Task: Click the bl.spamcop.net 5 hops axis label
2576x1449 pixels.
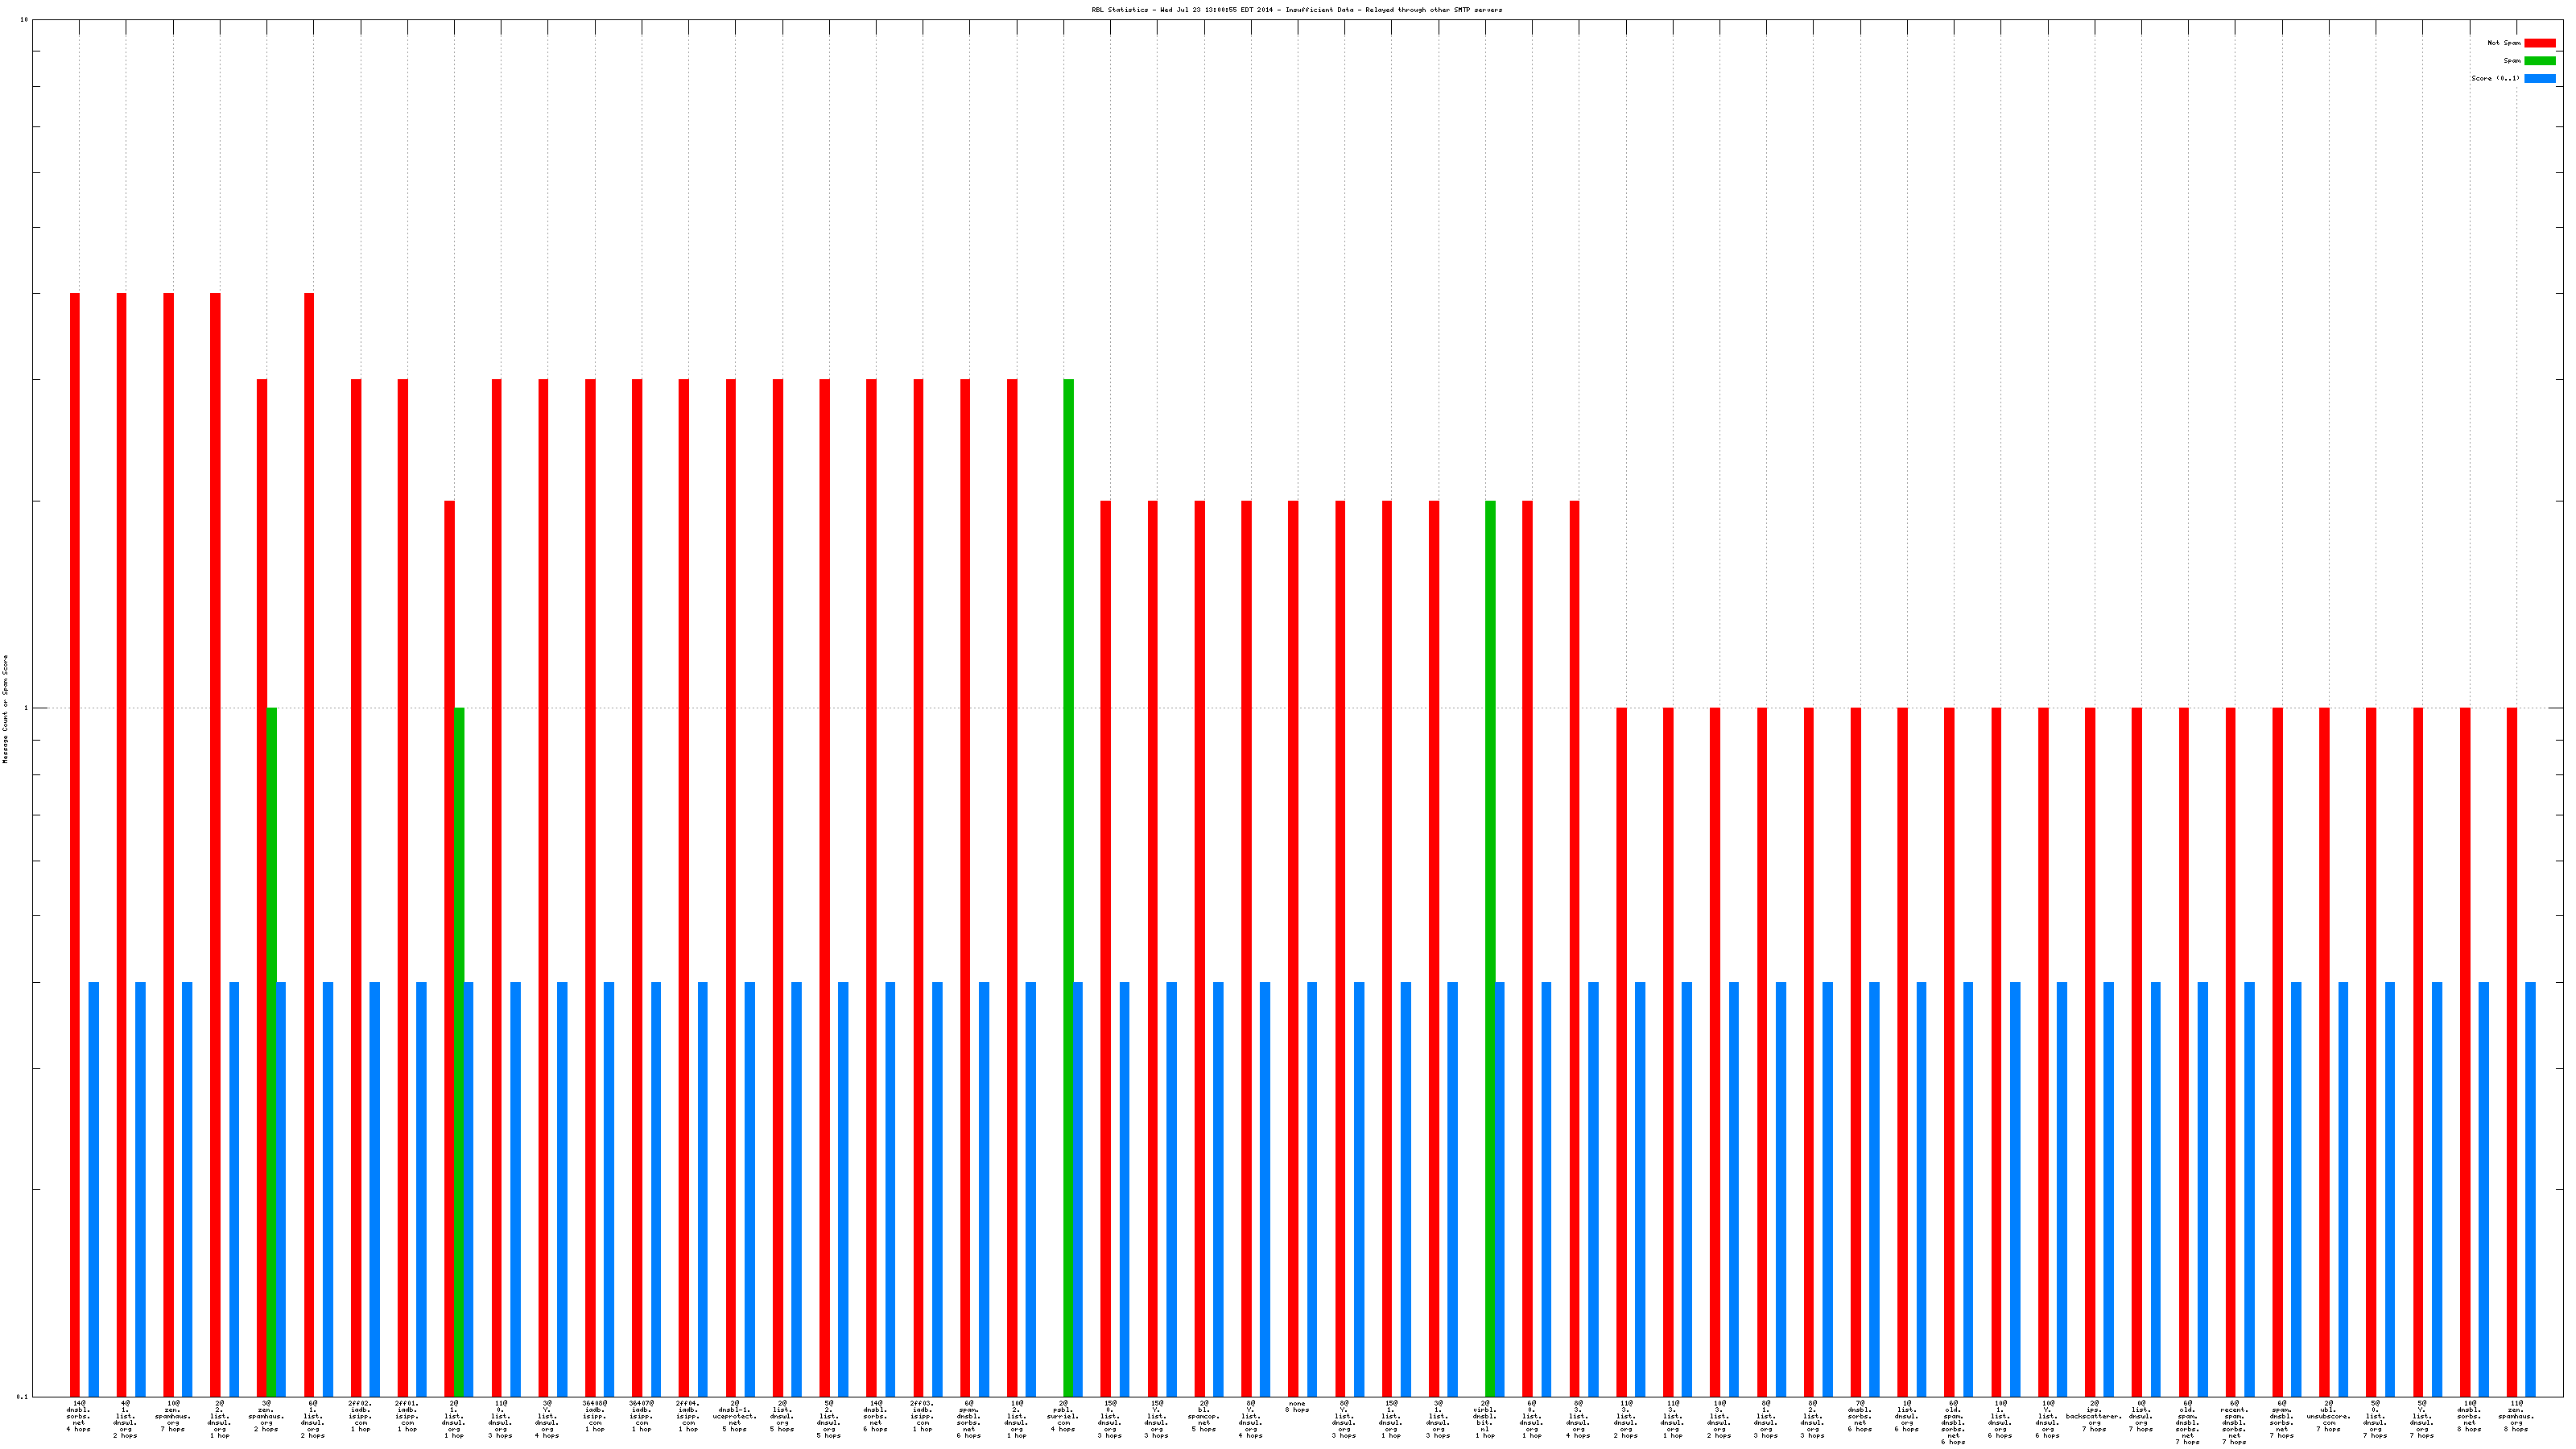Action: pos(1204,1416)
